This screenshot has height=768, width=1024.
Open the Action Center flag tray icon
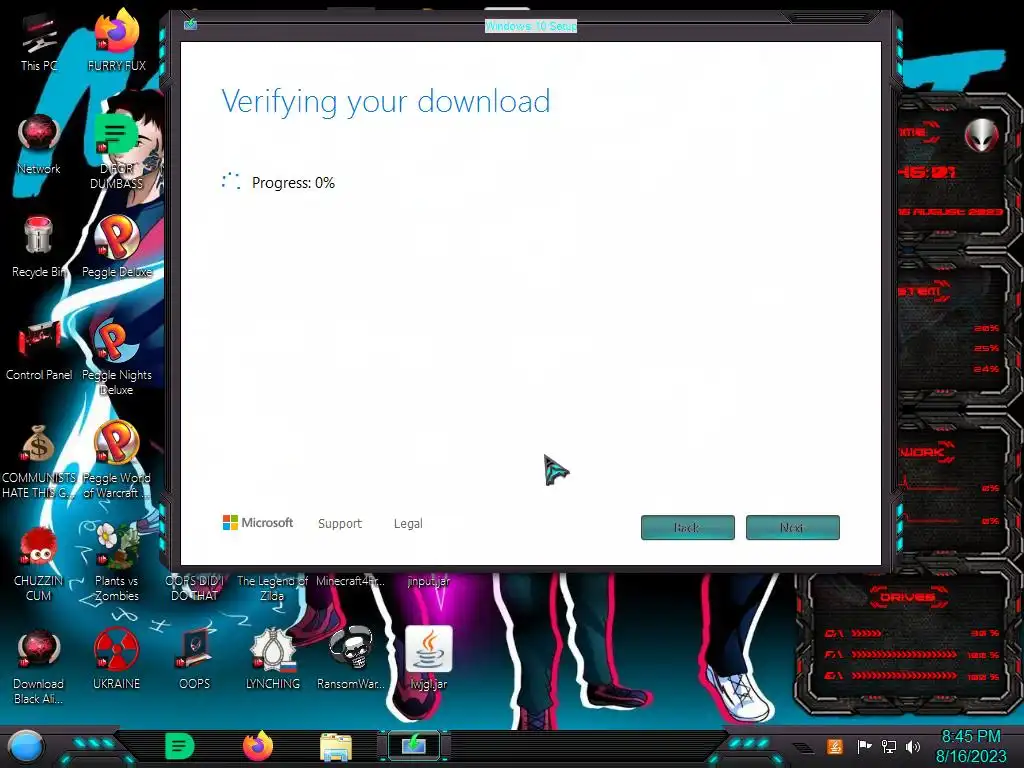pos(865,746)
